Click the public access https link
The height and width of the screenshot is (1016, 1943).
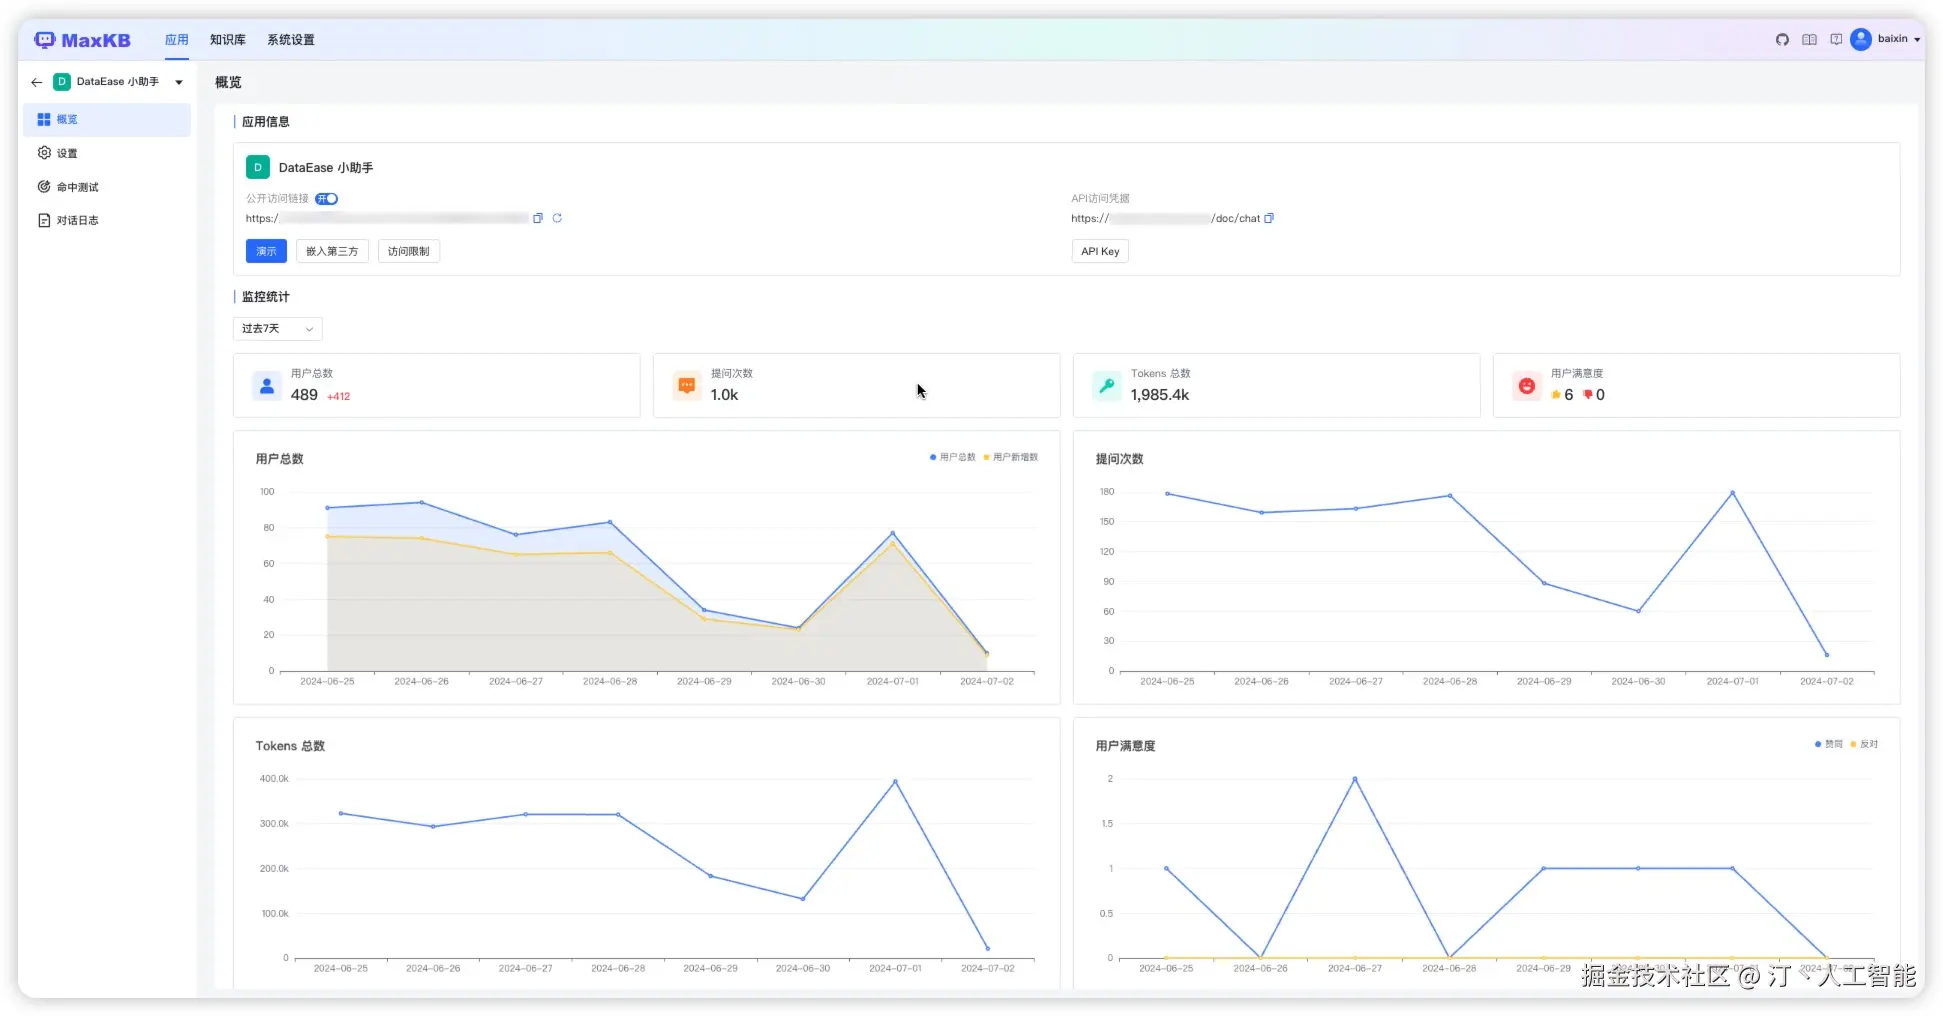[387, 218]
